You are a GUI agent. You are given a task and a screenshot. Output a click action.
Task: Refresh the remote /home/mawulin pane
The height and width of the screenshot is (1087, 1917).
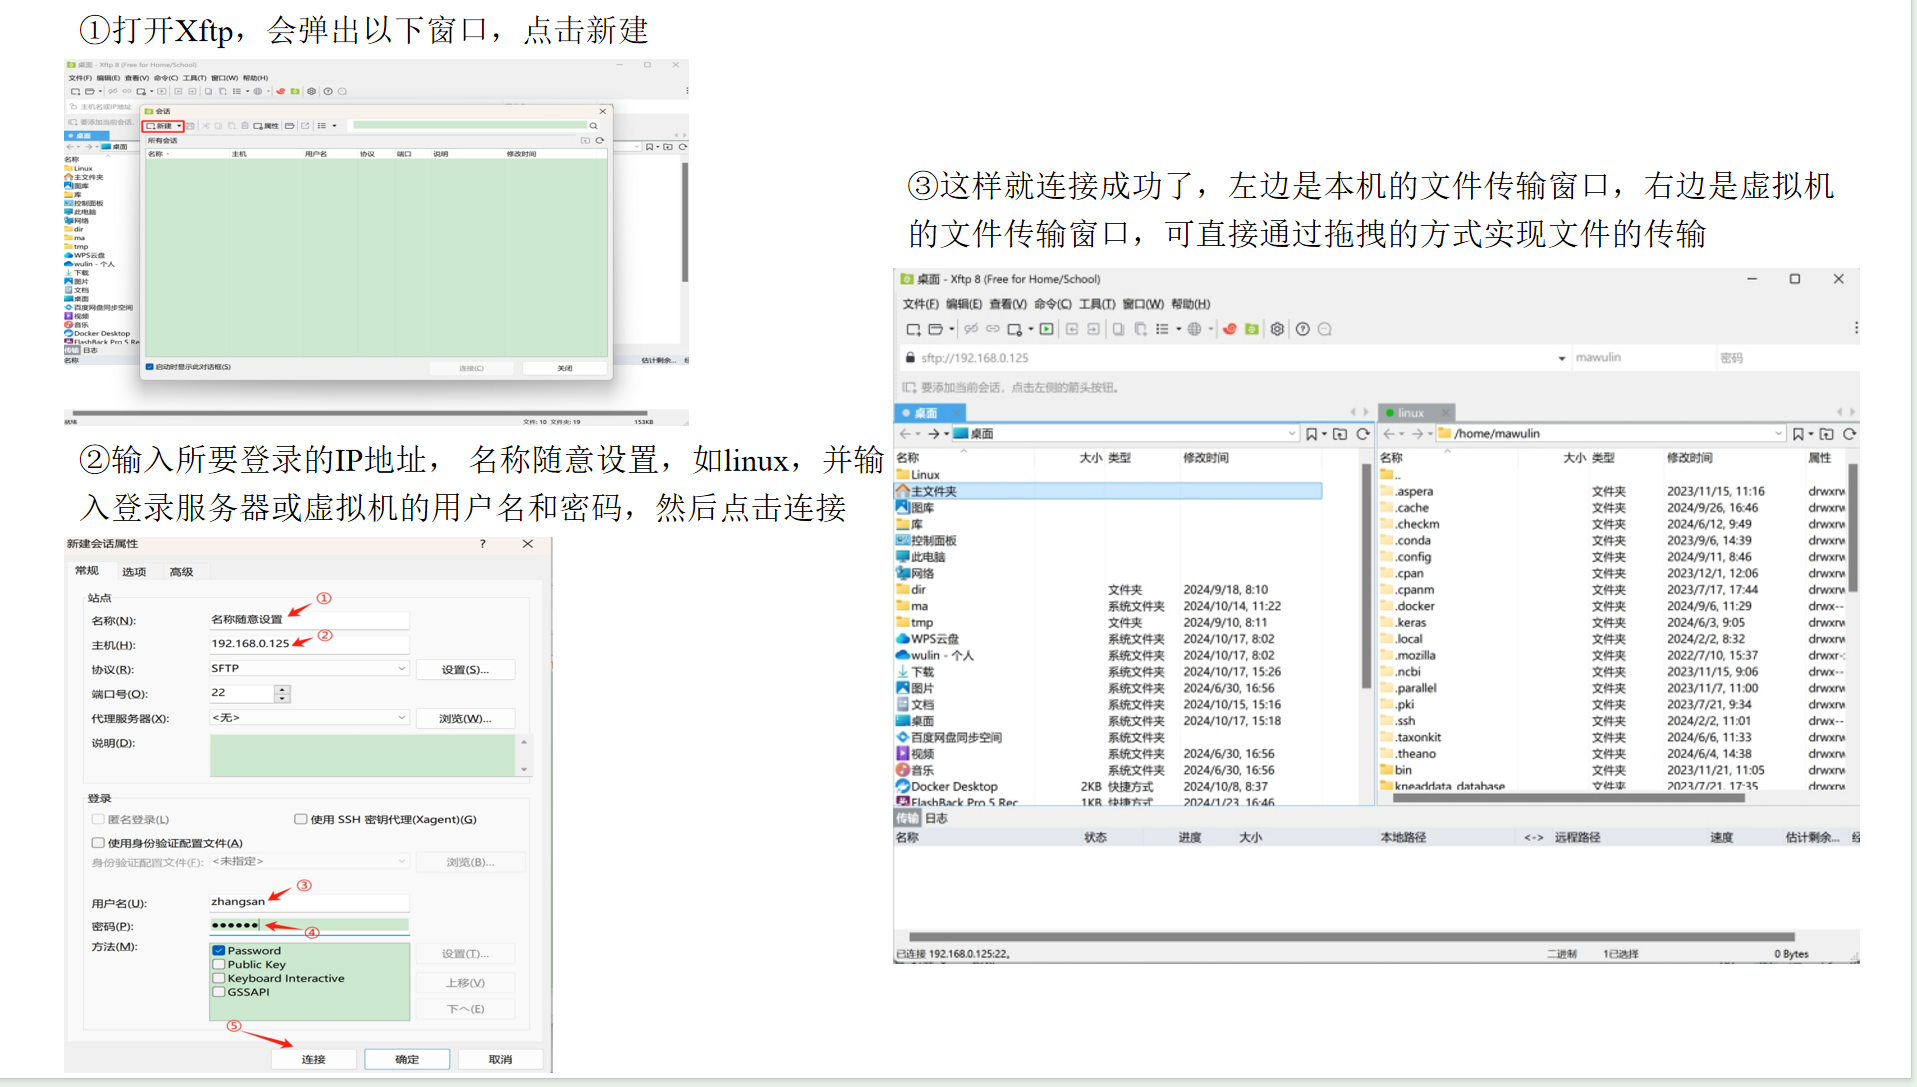[x=1849, y=434]
